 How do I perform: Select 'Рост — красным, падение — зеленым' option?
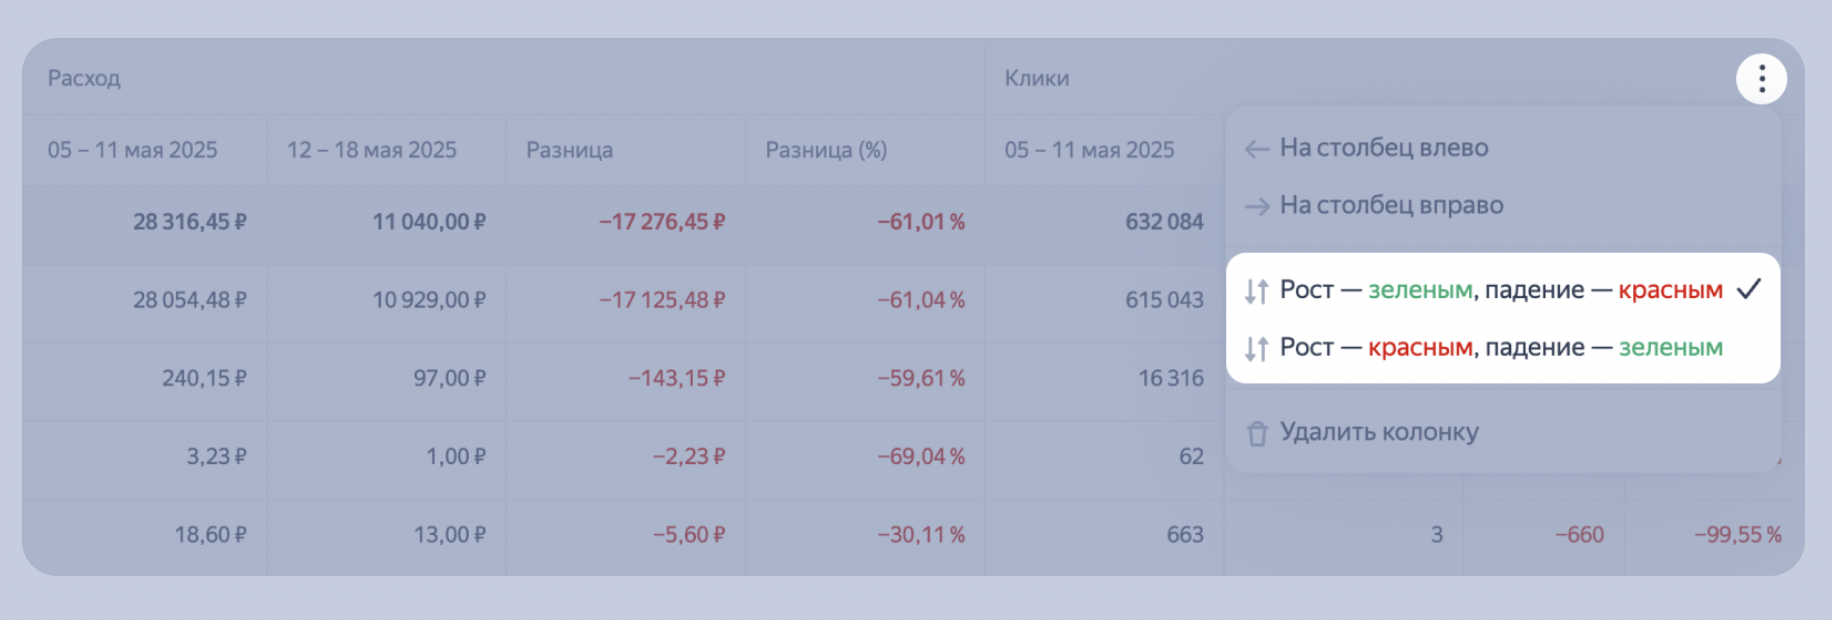point(1500,348)
